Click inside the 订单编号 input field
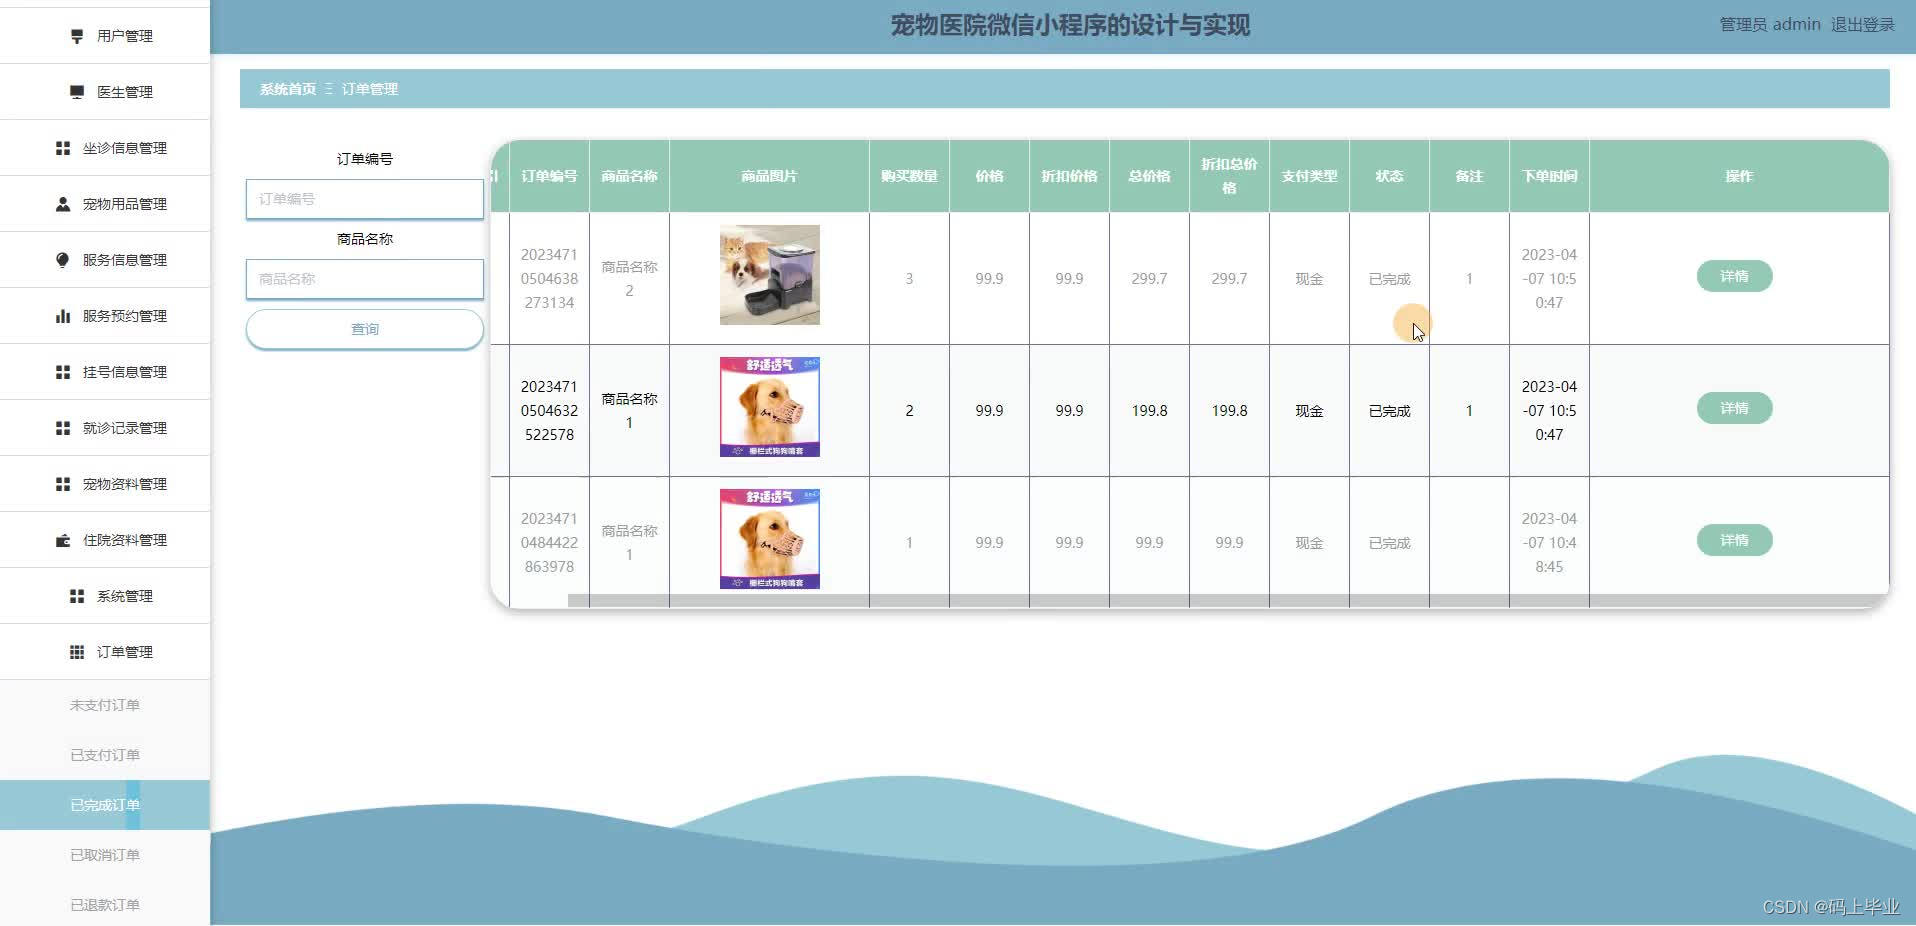Viewport: 1916px width, 926px height. (x=364, y=199)
